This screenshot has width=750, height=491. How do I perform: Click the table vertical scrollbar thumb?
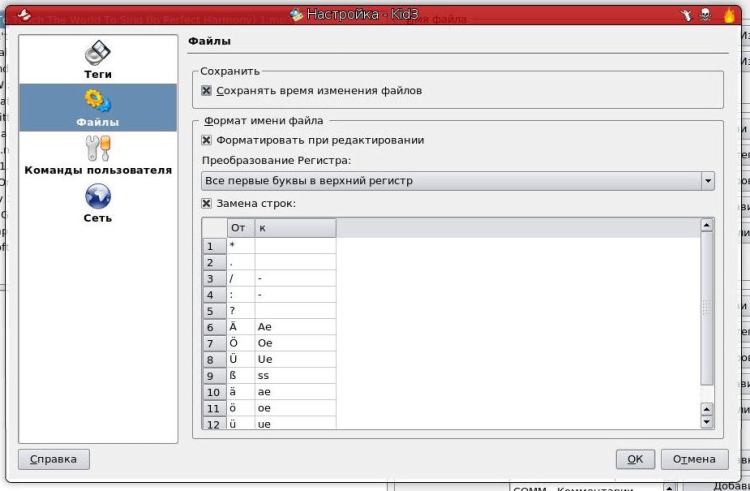click(706, 308)
